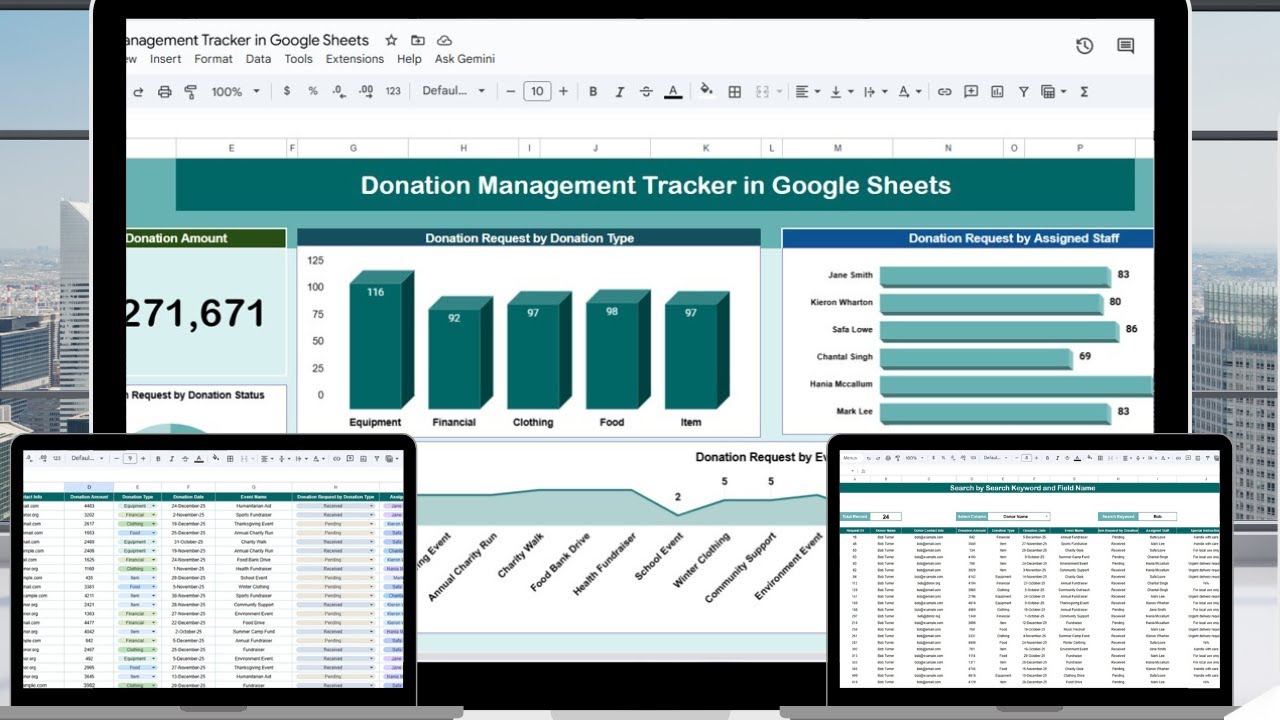Open the Tools menu
This screenshot has width=1280, height=720.
(x=298, y=59)
